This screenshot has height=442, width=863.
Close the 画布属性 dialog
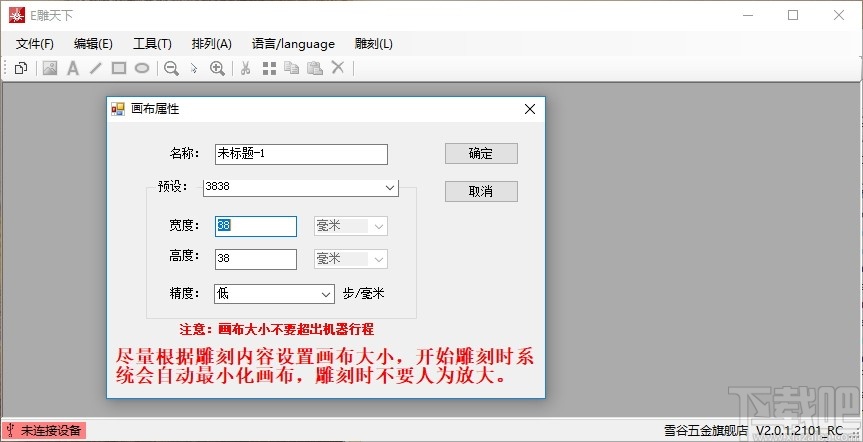click(530, 109)
